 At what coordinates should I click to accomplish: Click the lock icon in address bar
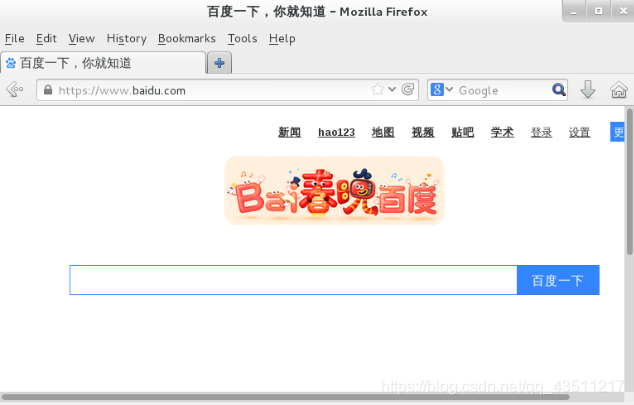pos(48,90)
